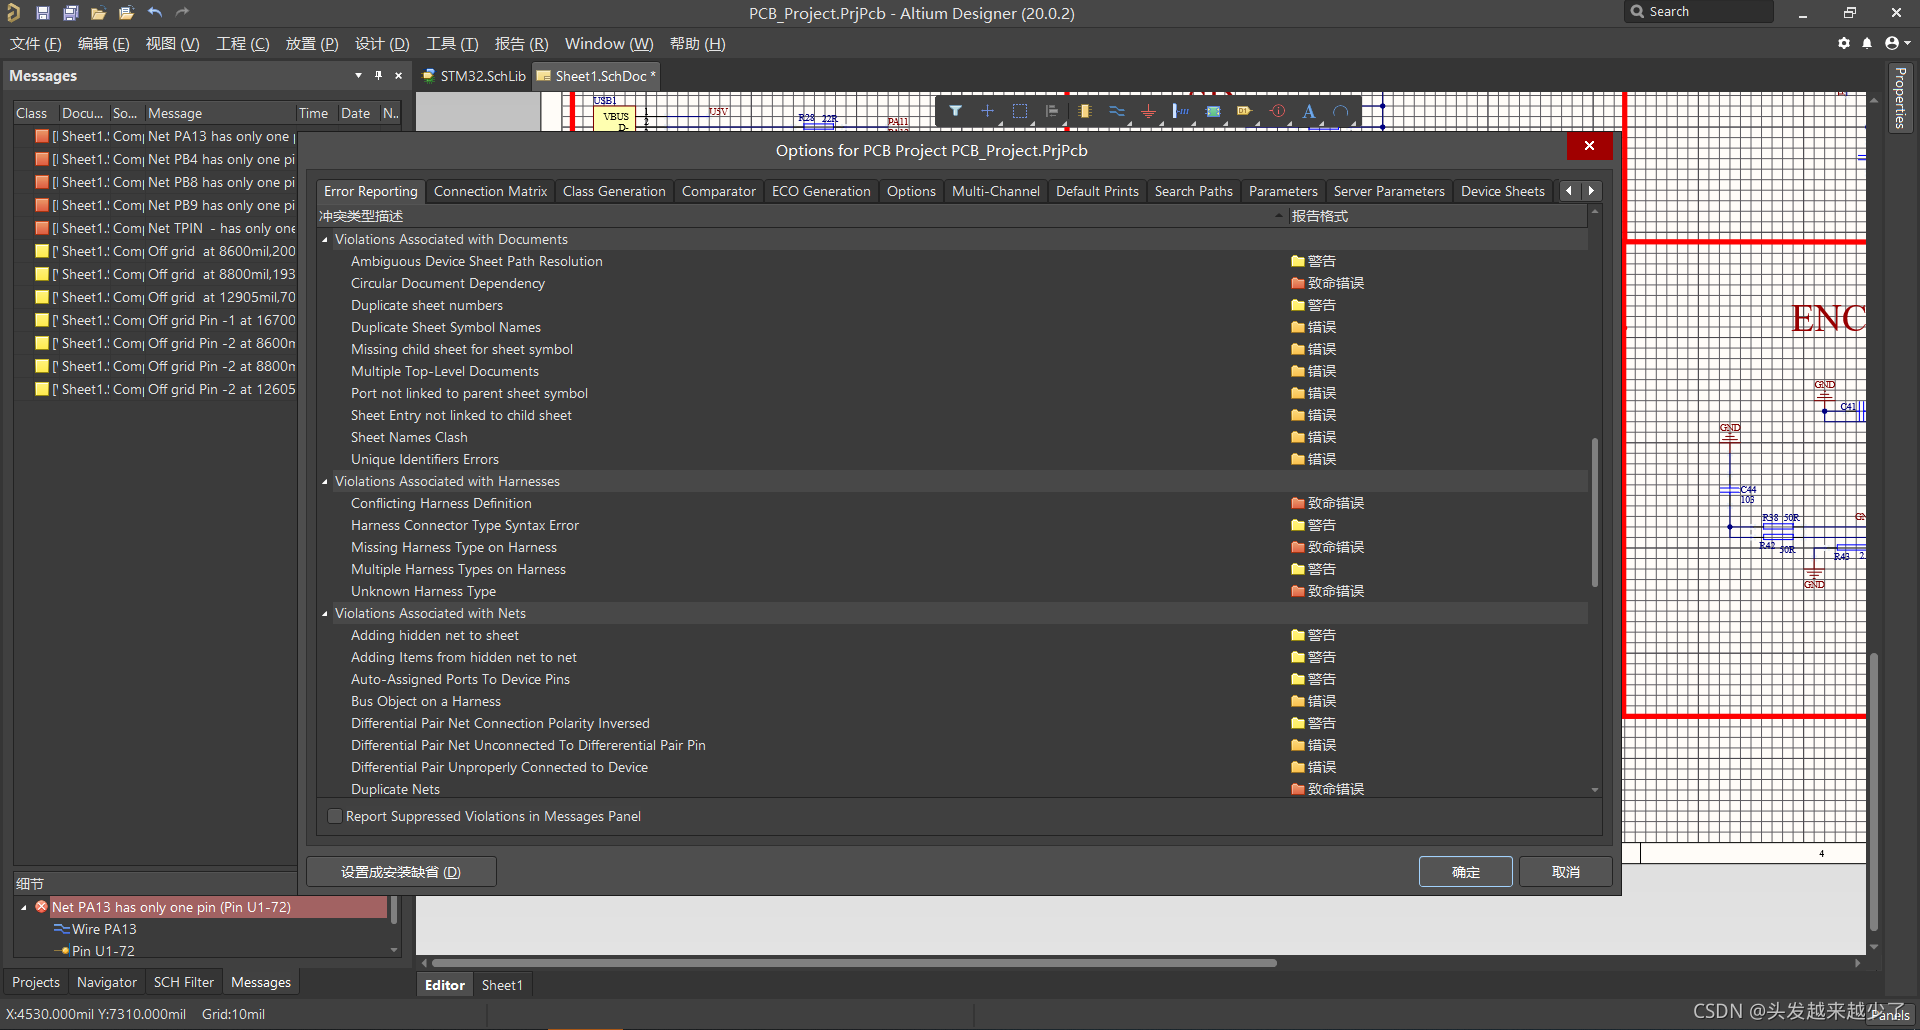The height and width of the screenshot is (1030, 1920).
Task: Open the Properties side panel tab
Action: (1899, 97)
